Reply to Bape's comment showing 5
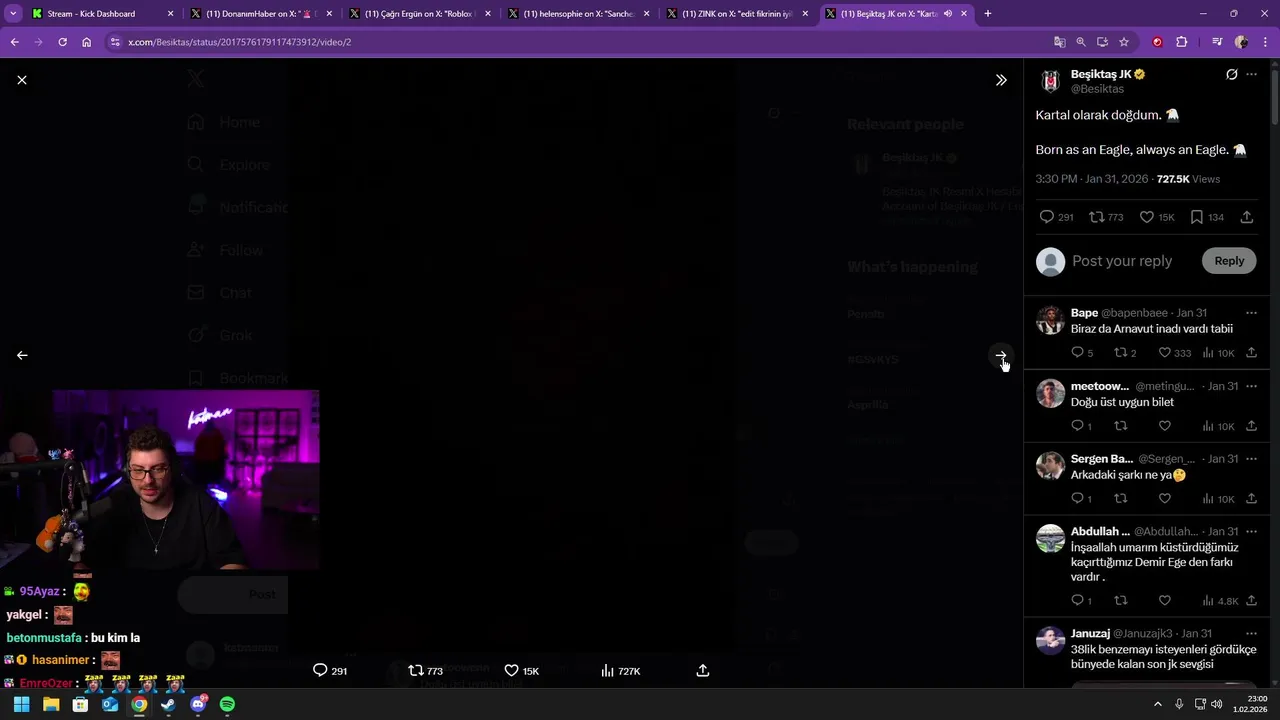This screenshot has width=1280, height=720. pos(1081,353)
